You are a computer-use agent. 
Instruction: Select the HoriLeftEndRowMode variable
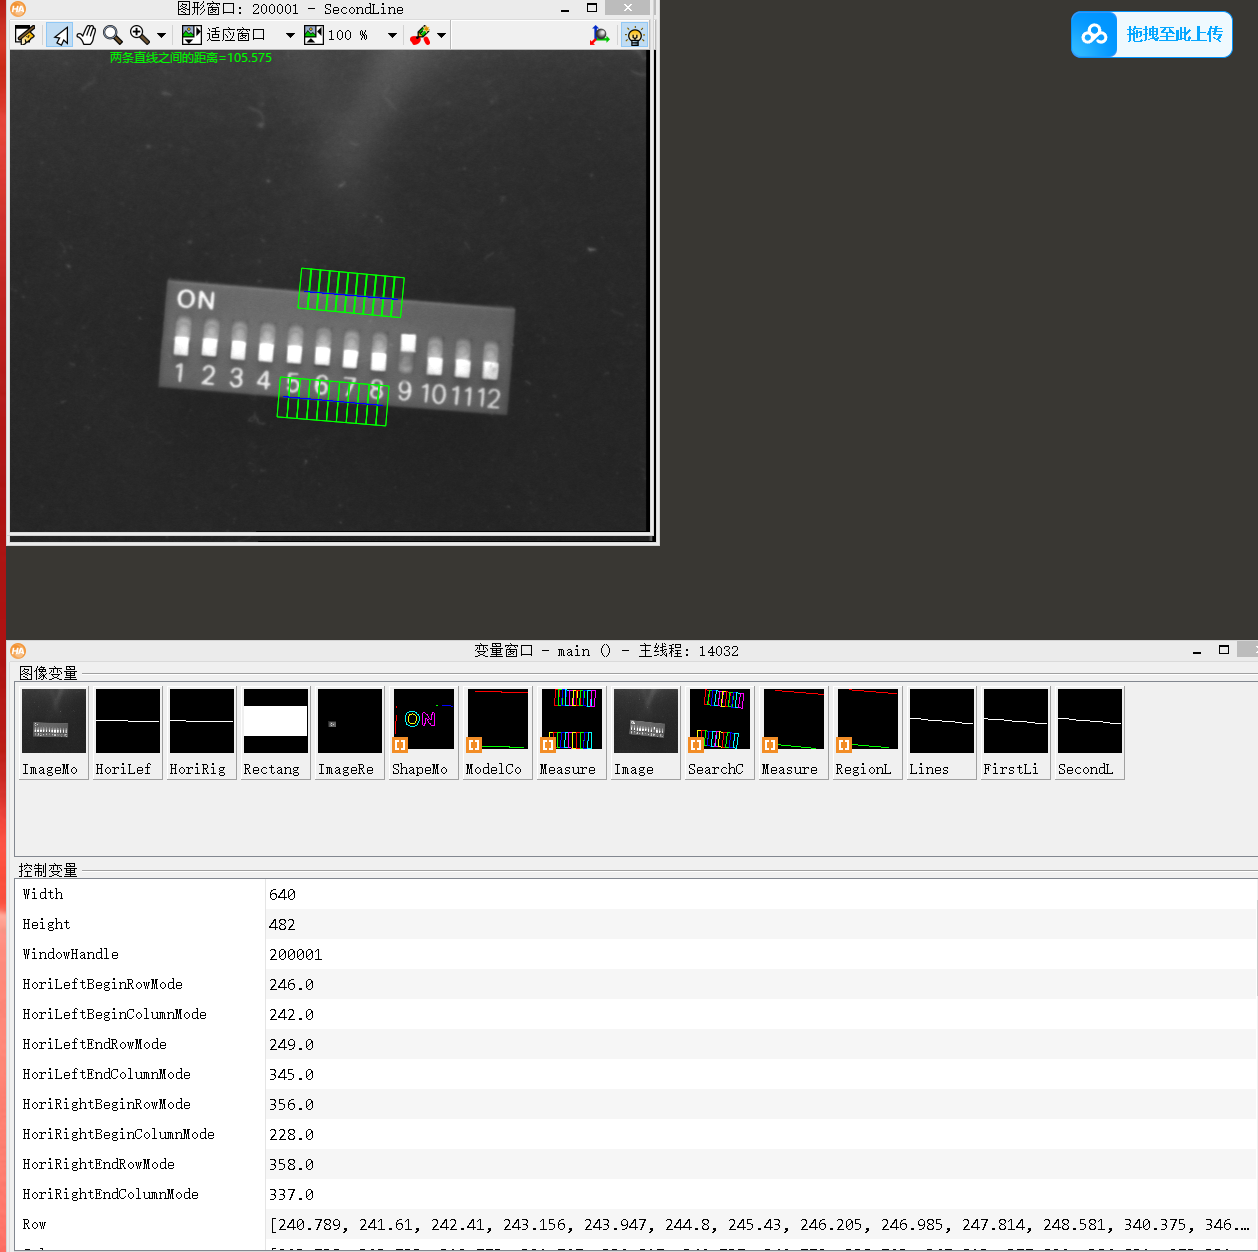(94, 1044)
